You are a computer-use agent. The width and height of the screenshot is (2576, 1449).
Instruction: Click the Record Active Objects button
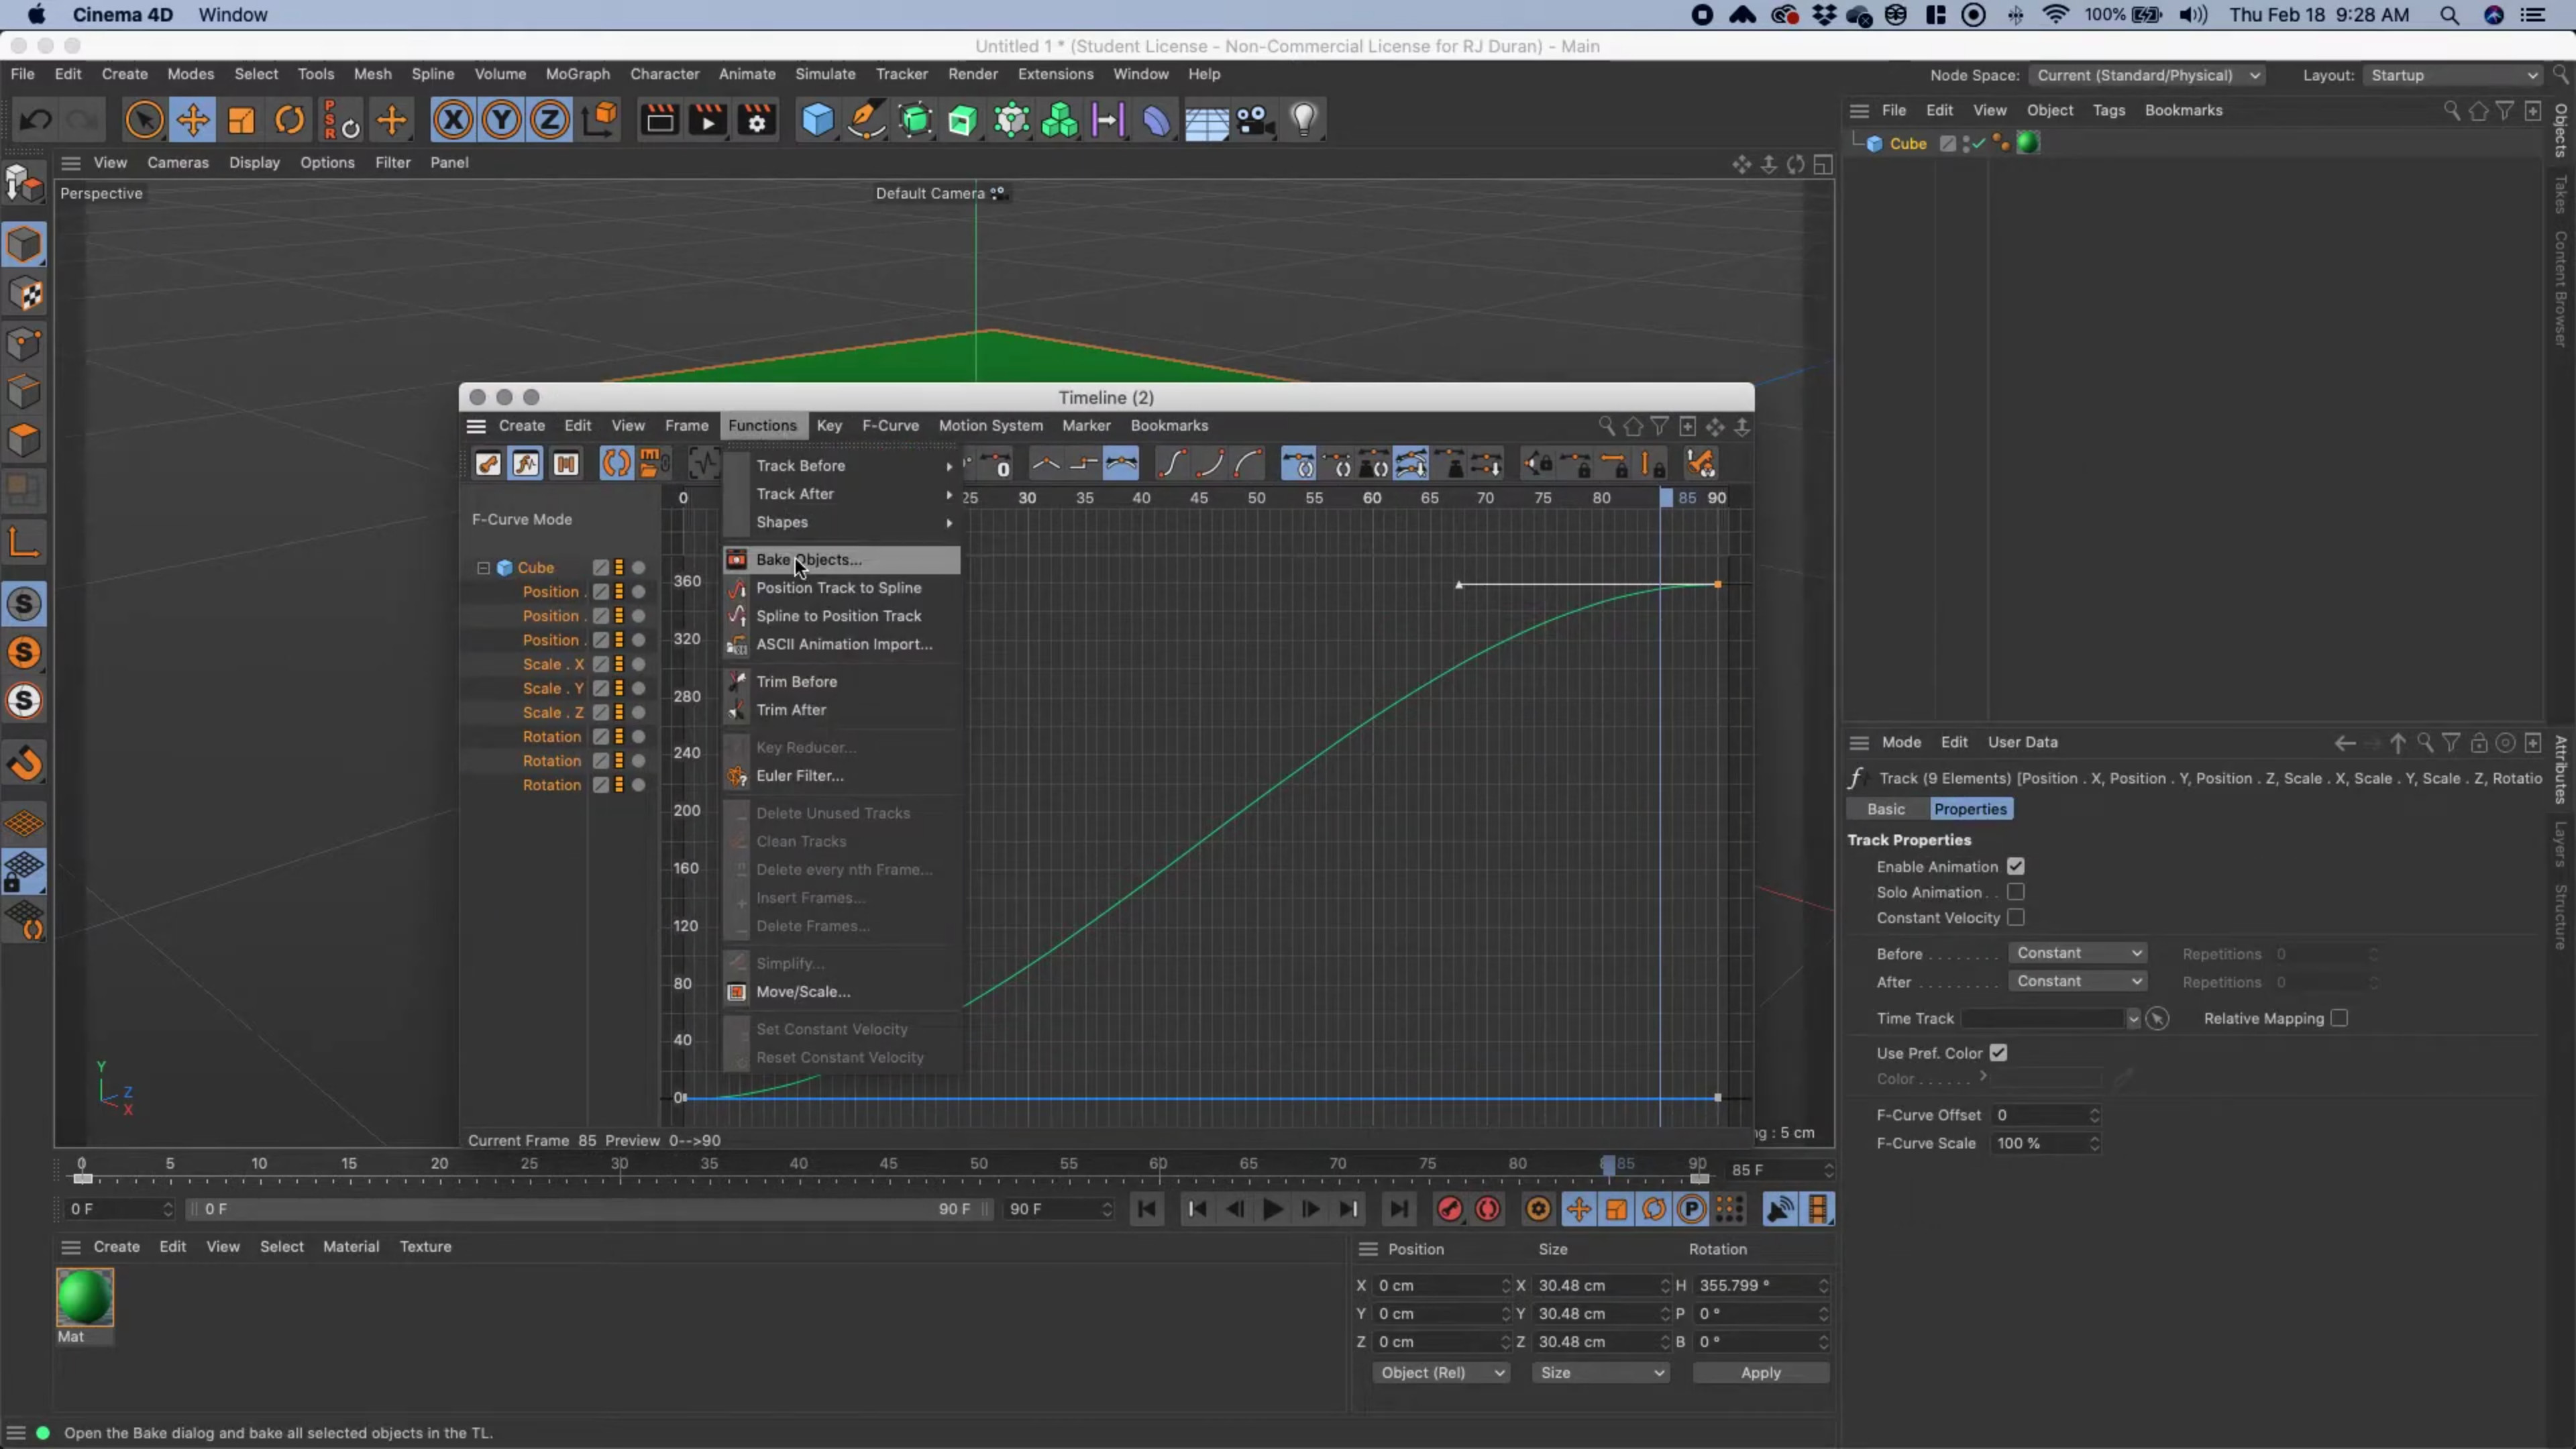(x=1449, y=1210)
